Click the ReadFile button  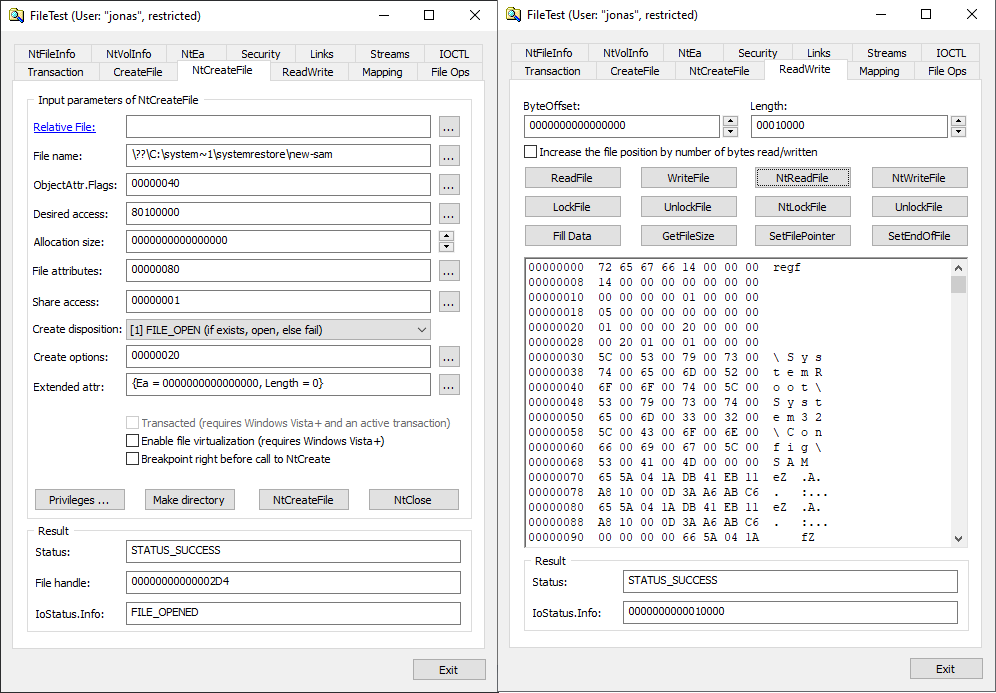(x=572, y=178)
